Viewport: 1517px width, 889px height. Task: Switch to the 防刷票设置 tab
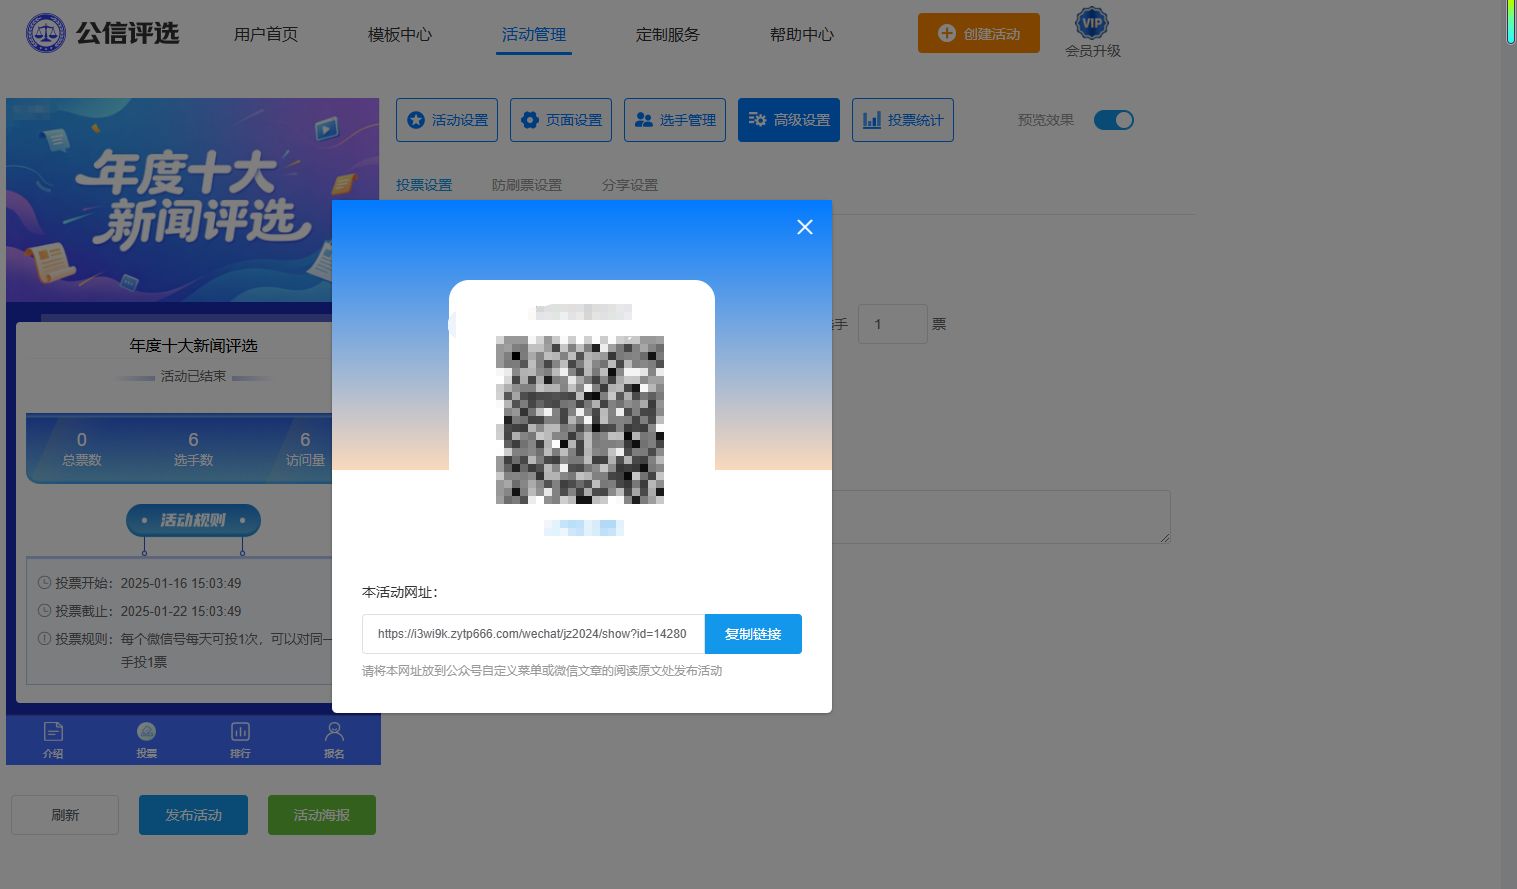click(527, 185)
